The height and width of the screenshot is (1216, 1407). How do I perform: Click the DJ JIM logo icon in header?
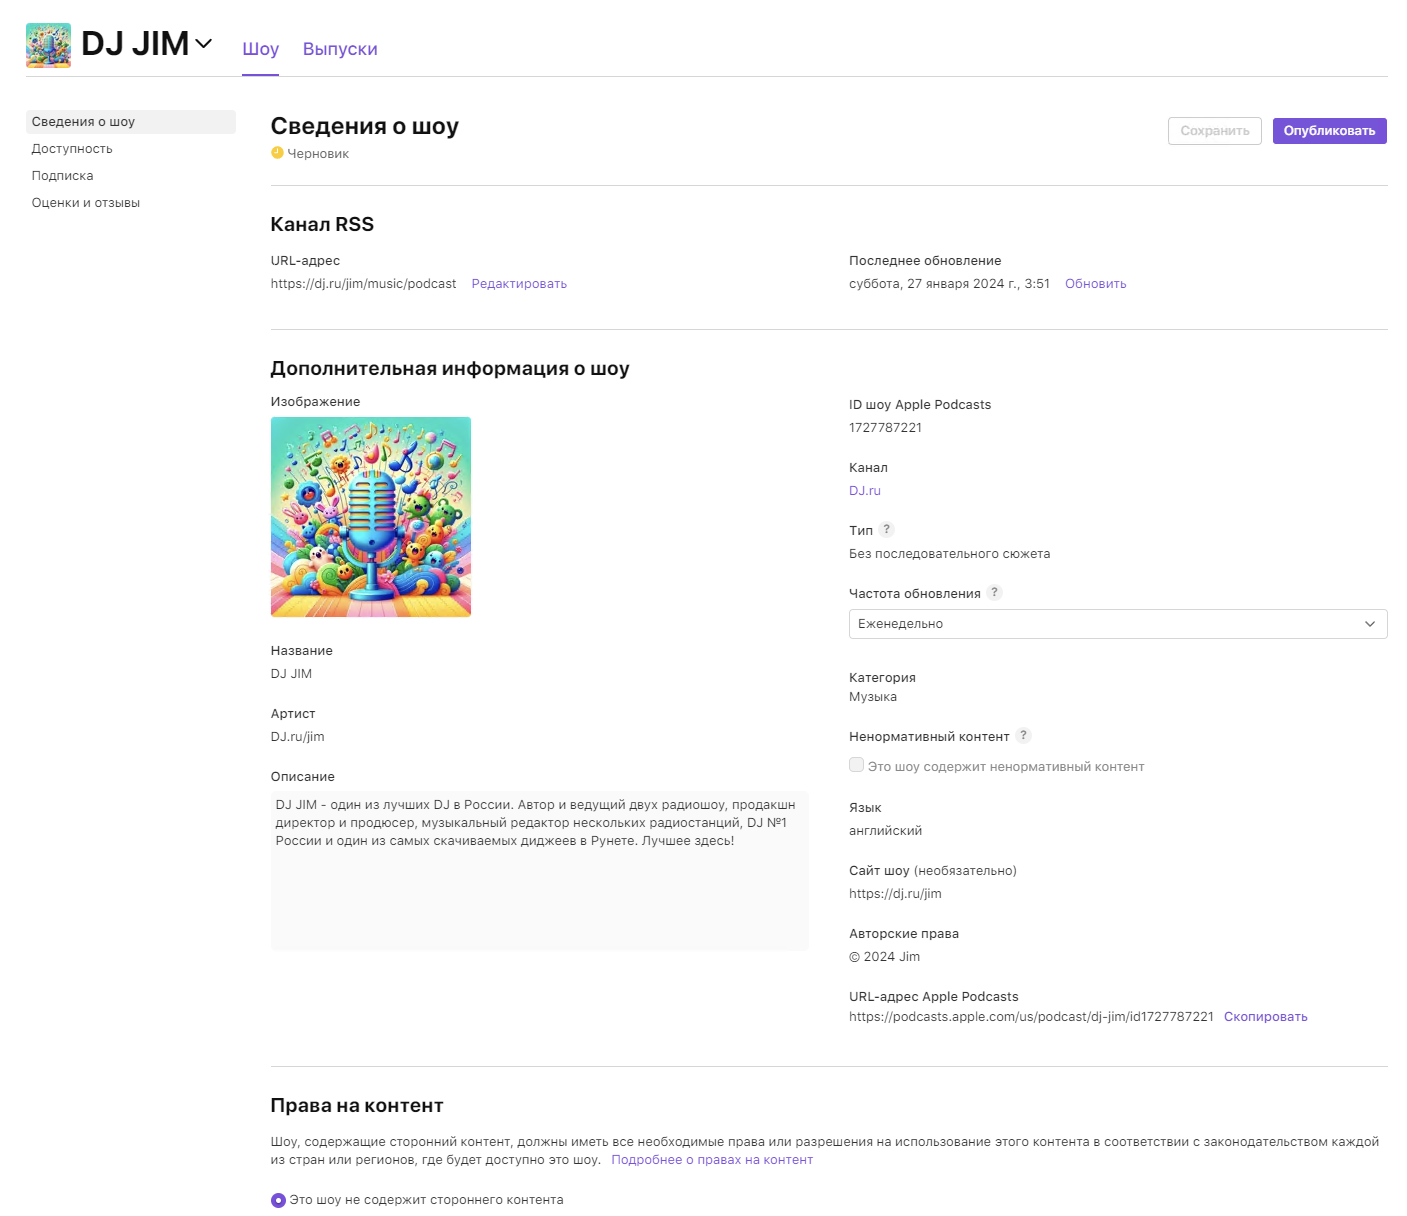click(48, 45)
